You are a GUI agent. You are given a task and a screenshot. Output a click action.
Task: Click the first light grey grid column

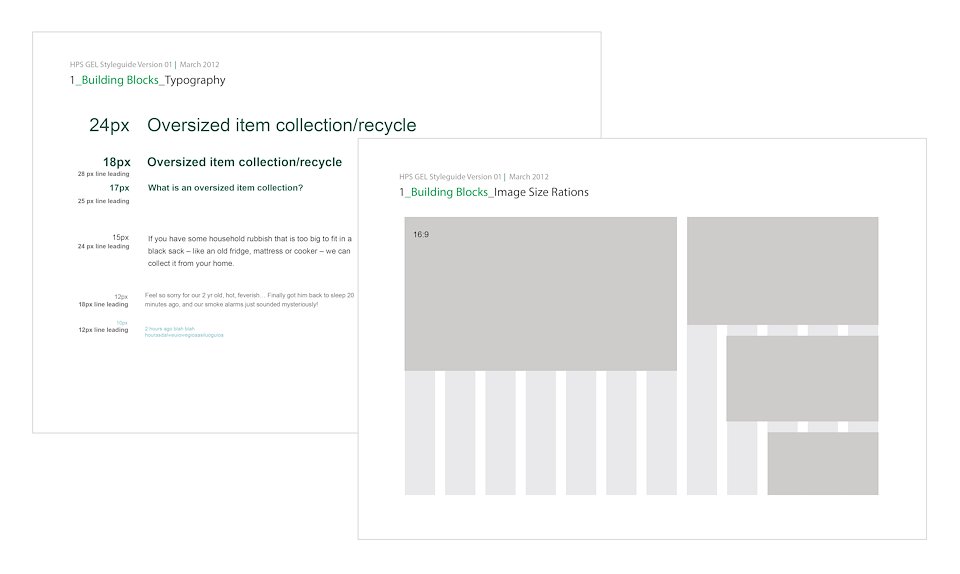coord(420,433)
